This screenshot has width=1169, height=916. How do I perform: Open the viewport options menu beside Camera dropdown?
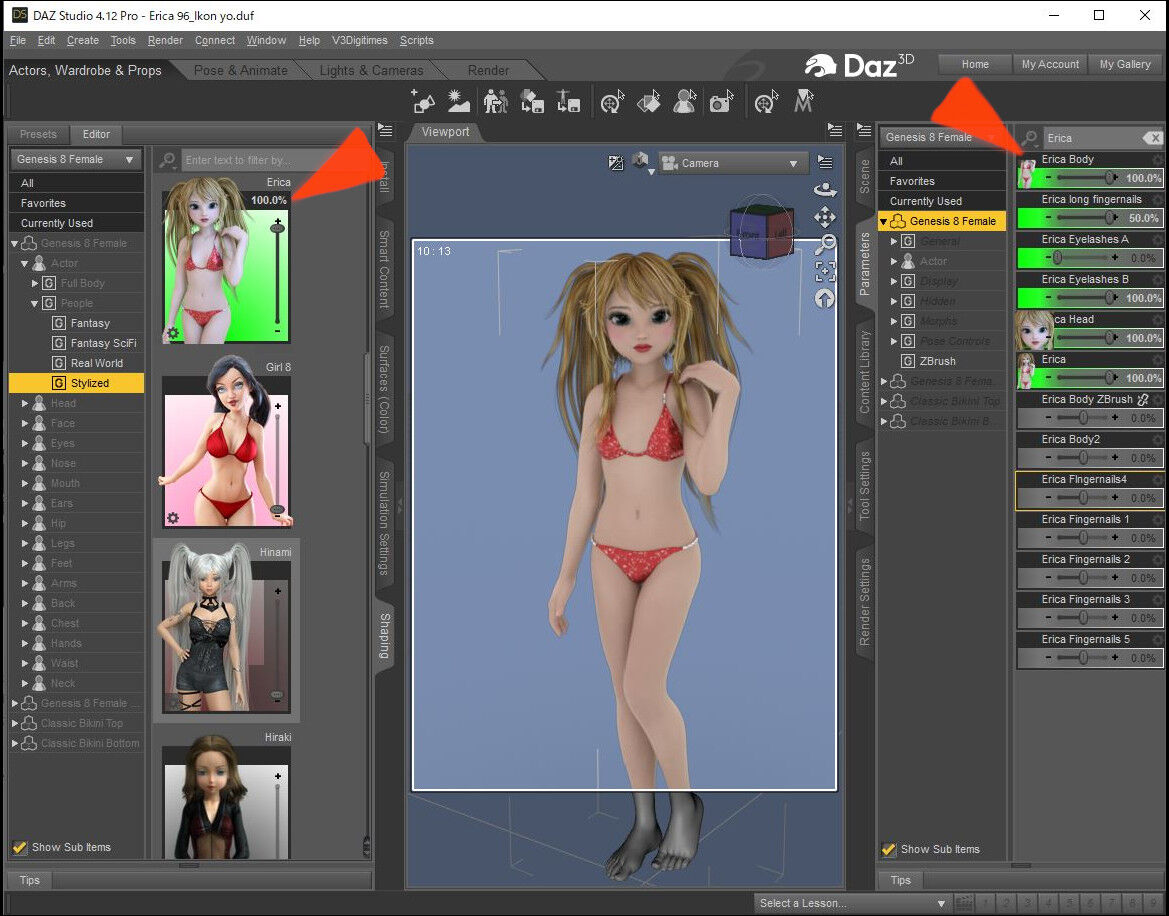[x=825, y=162]
